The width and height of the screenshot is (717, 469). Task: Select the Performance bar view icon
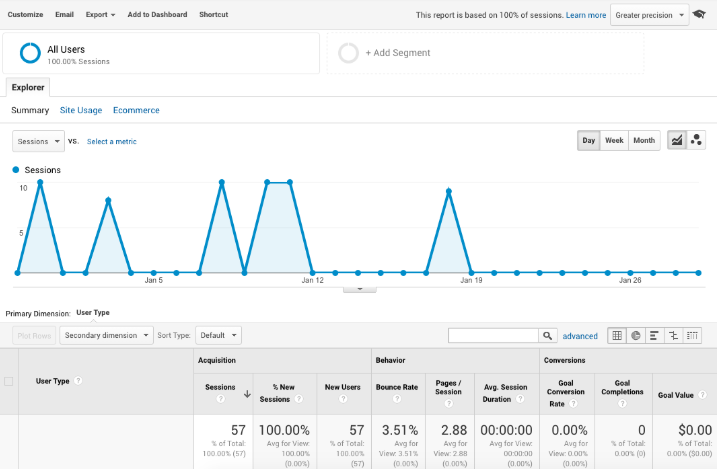[654, 336]
